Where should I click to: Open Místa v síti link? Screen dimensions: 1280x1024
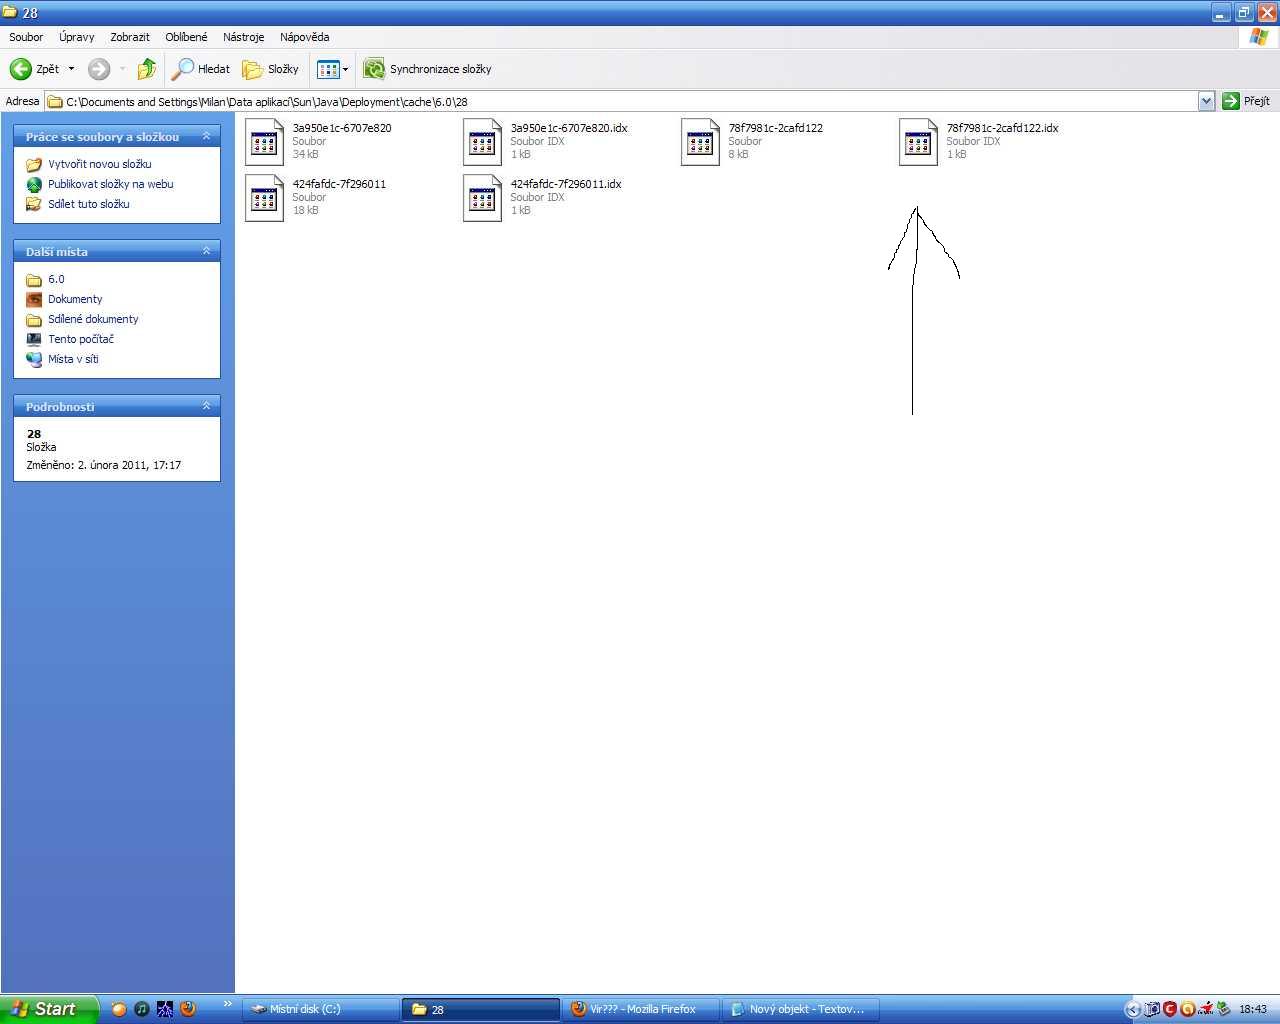click(73, 359)
